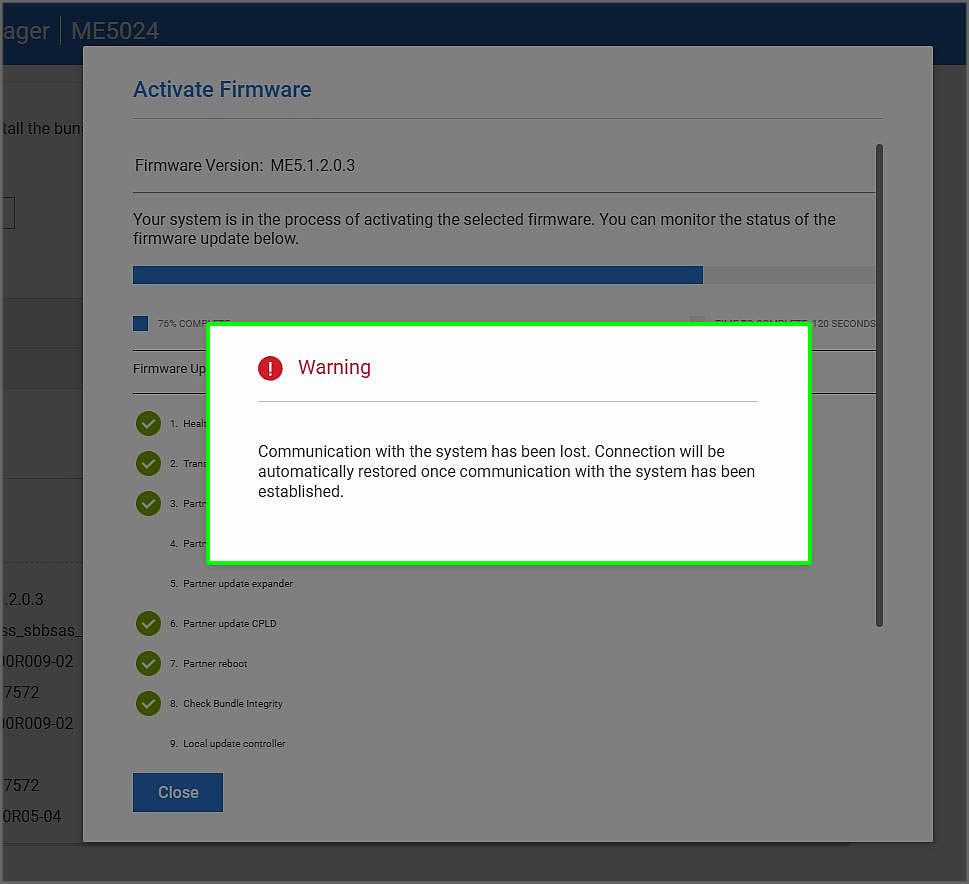Click the blue 76% complete legend square
Image resolution: width=969 pixels, height=884 pixels.
click(141, 323)
